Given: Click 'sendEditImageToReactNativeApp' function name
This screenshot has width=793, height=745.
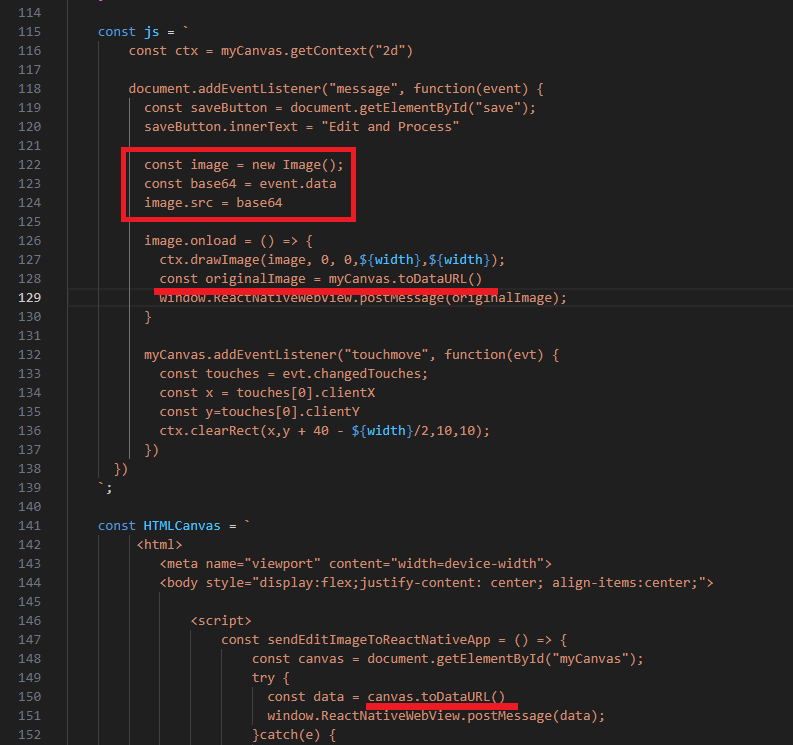Looking at the screenshot, I should point(379,640).
